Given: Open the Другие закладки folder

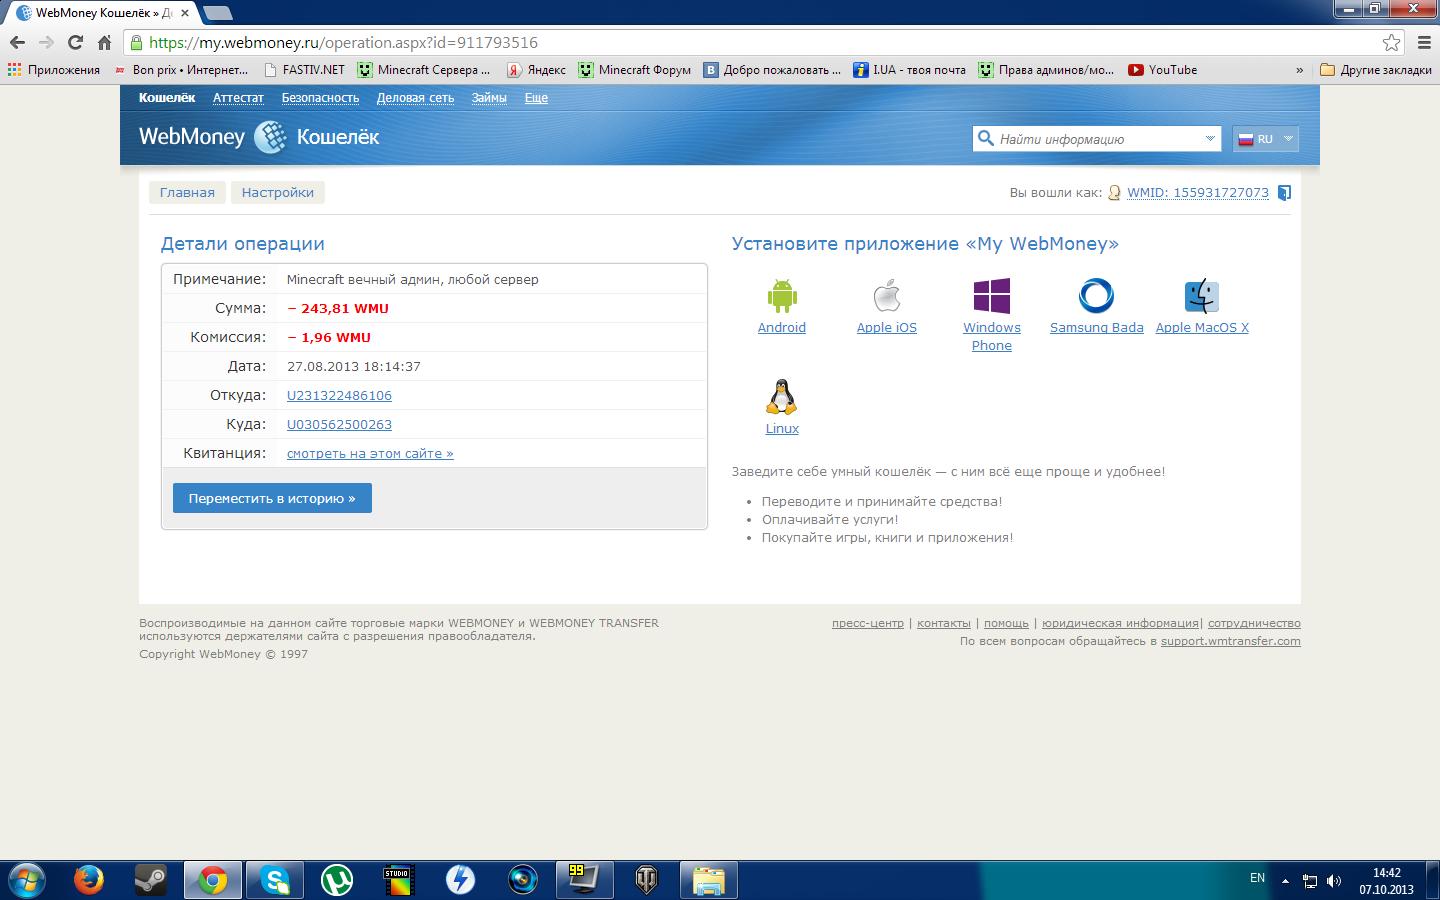Looking at the screenshot, I should point(1376,70).
